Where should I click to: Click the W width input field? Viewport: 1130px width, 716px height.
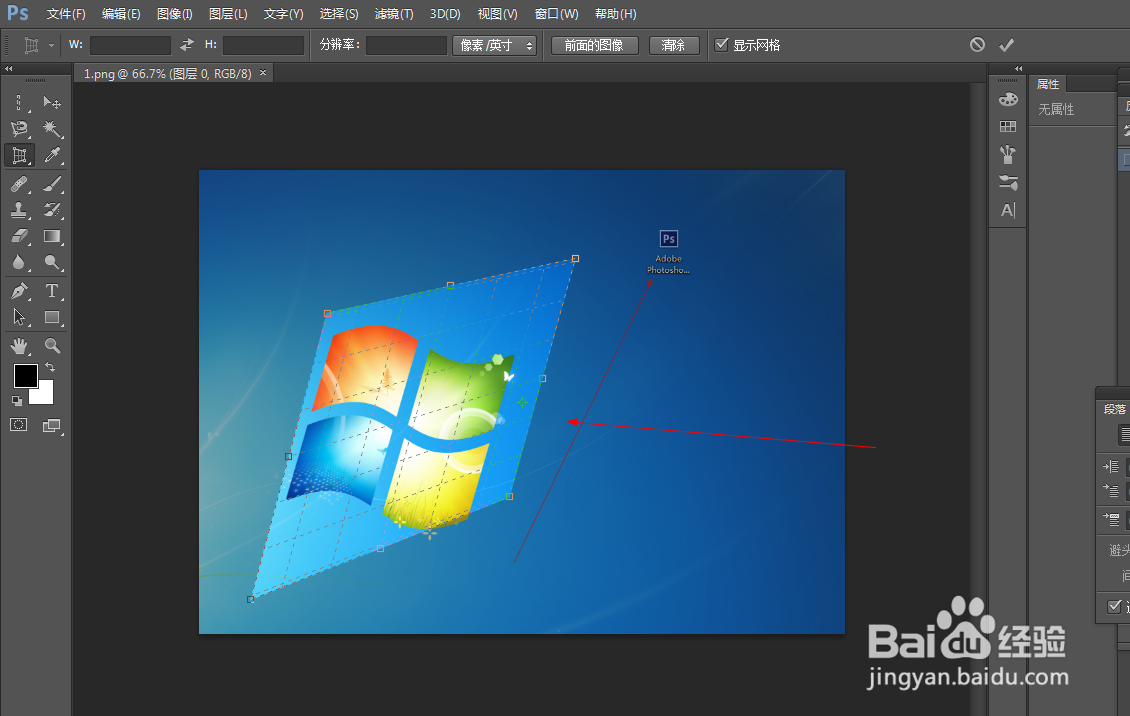pos(130,45)
